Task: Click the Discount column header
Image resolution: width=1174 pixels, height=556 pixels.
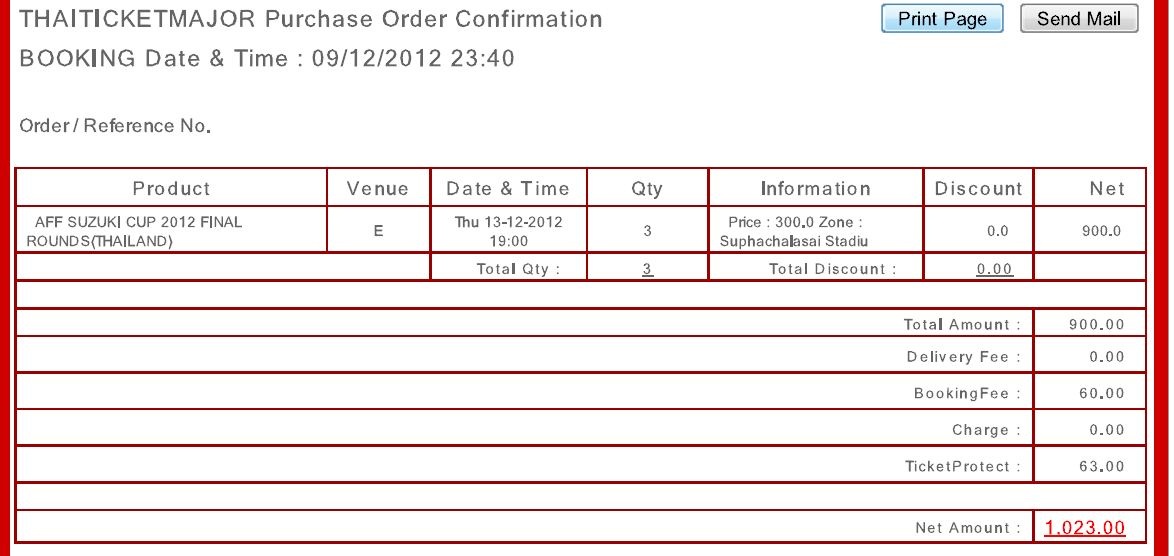Action: coord(979,188)
